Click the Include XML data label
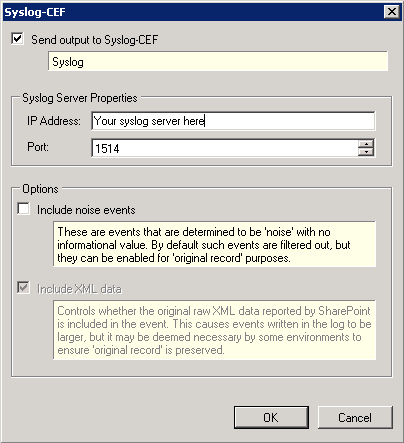Viewport: 404px width, 443px height. (79, 289)
